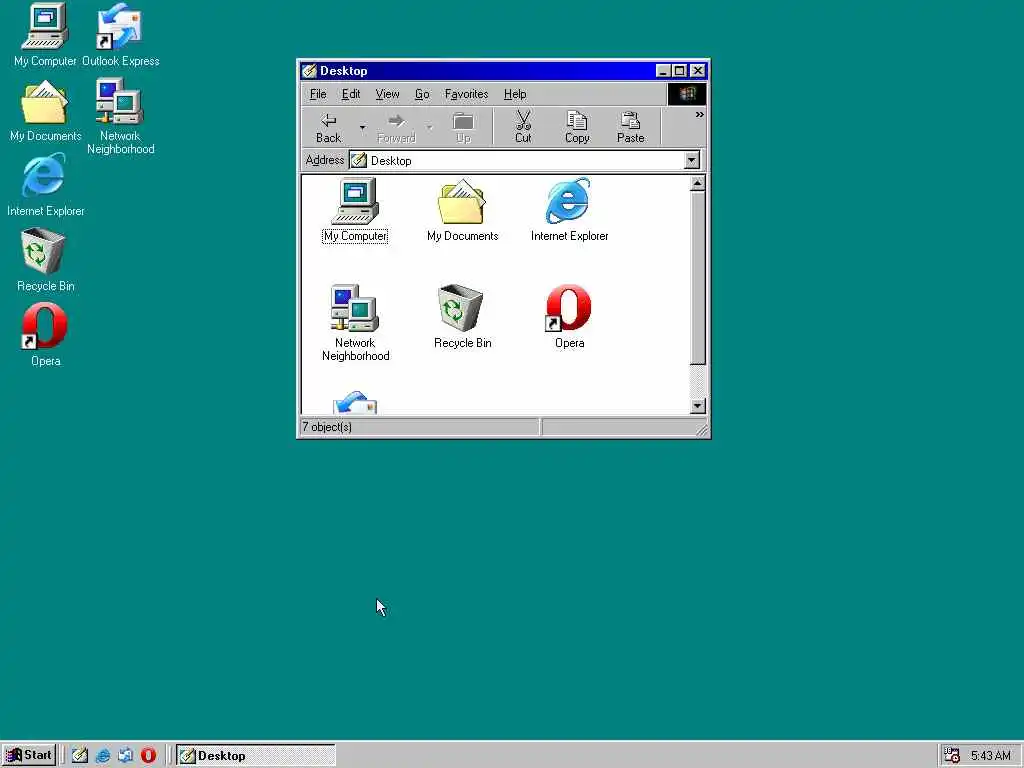Open the View menu

pyautogui.click(x=387, y=94)
